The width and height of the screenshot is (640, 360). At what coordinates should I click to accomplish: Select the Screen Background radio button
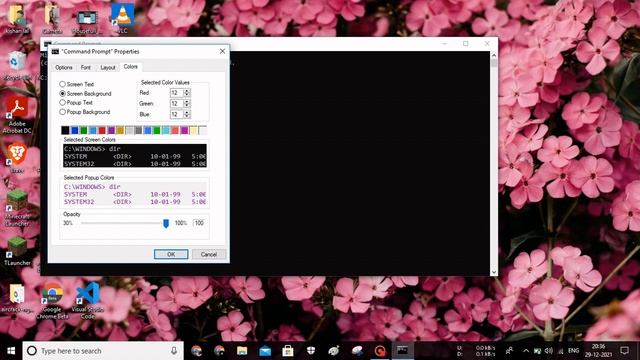click(x=62, y=93)
